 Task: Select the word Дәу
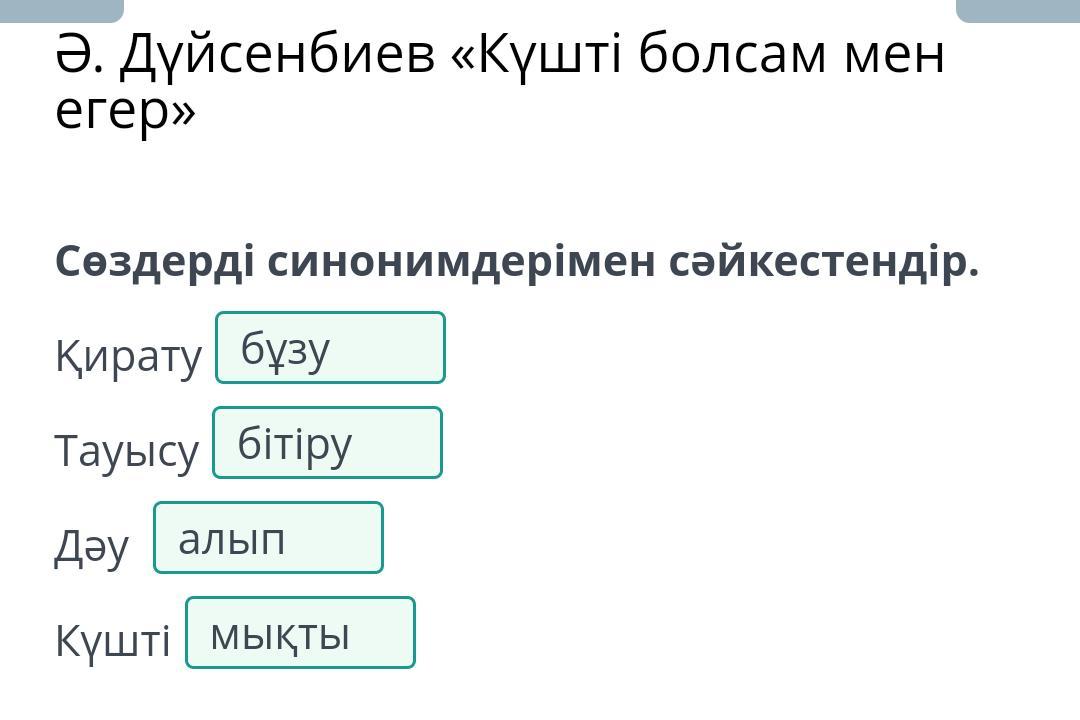(x=92, y=547)
